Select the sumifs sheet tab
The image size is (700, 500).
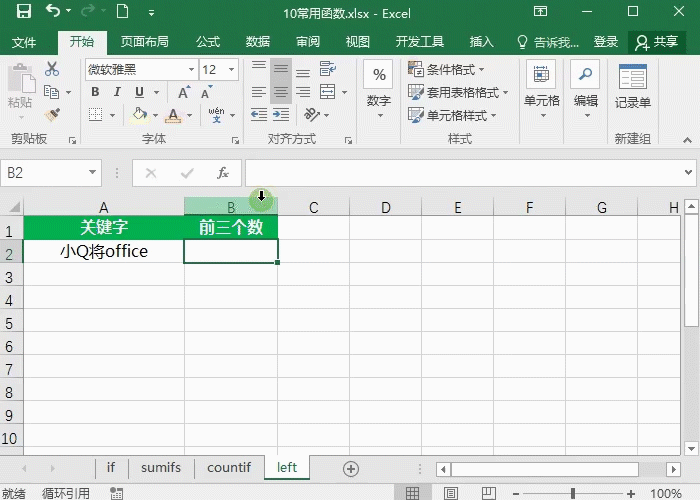point(161,467)
